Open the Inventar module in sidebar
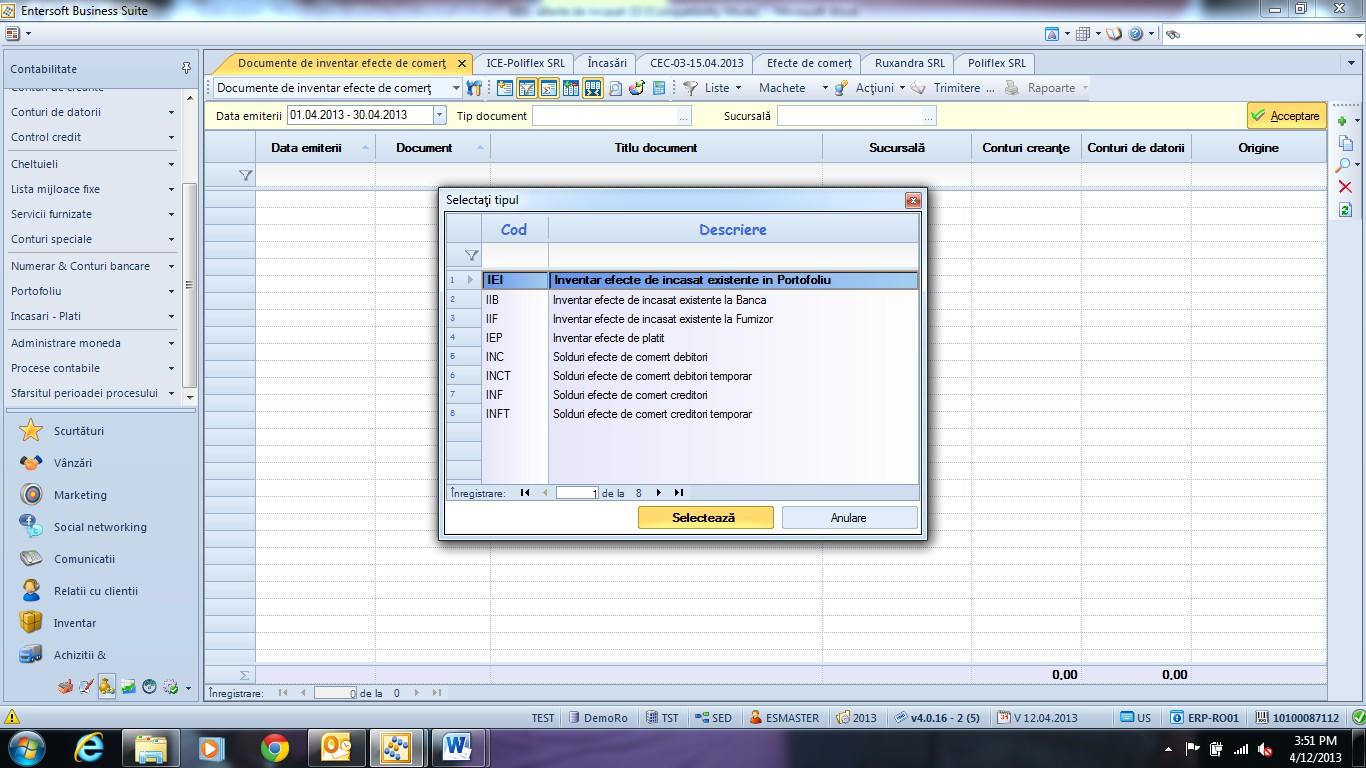Image resolution: width=1366 pixels, height=768 pixels. tap(75, 623)
